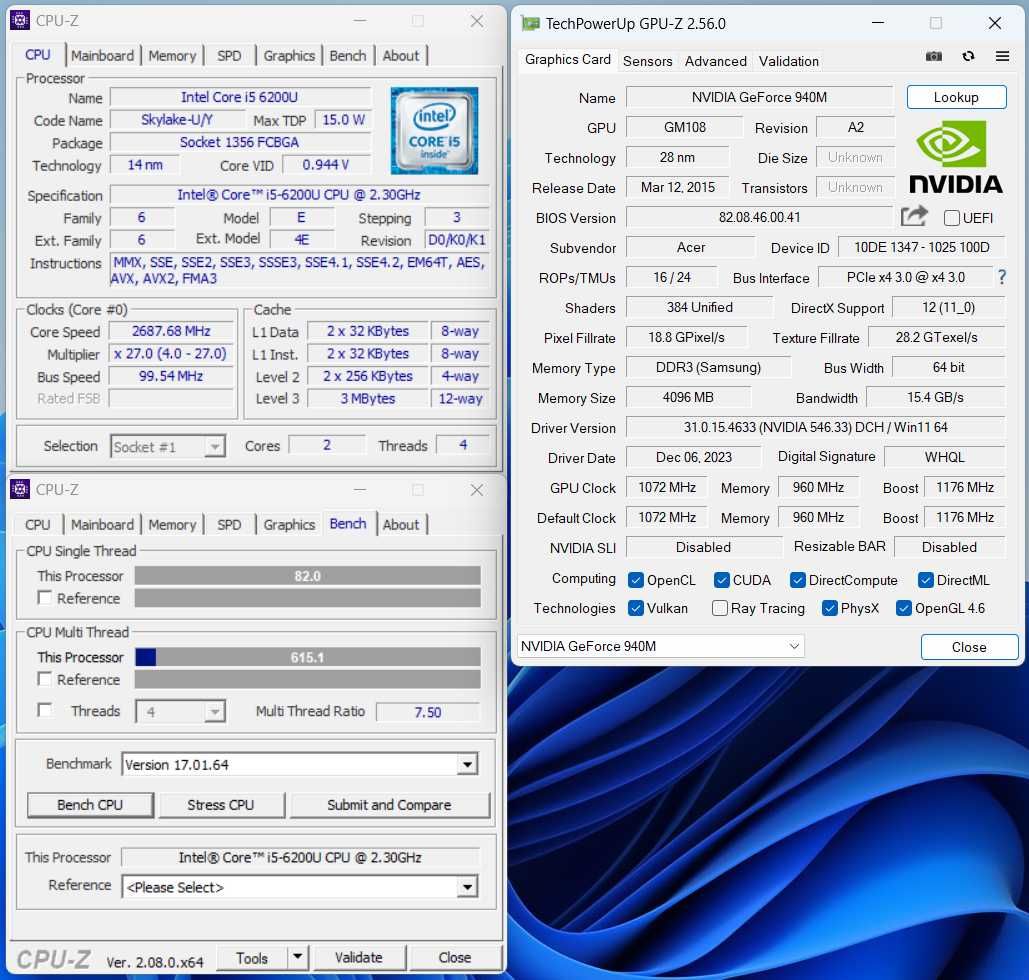Image resolution: width=1029 pixels, height=980 pixels.
Task: Open the Validation tab in GPU-Z
Action: (789, 61)
